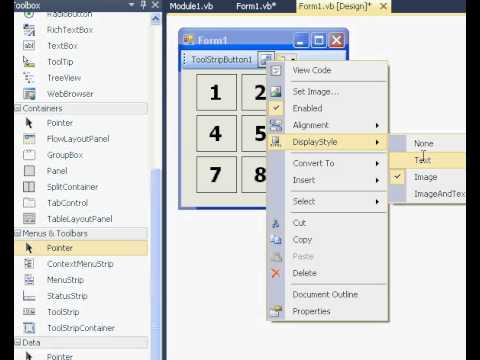Click the Properties icon in context menu
Screen dimensions: 480x360
[x=276, y=311]
